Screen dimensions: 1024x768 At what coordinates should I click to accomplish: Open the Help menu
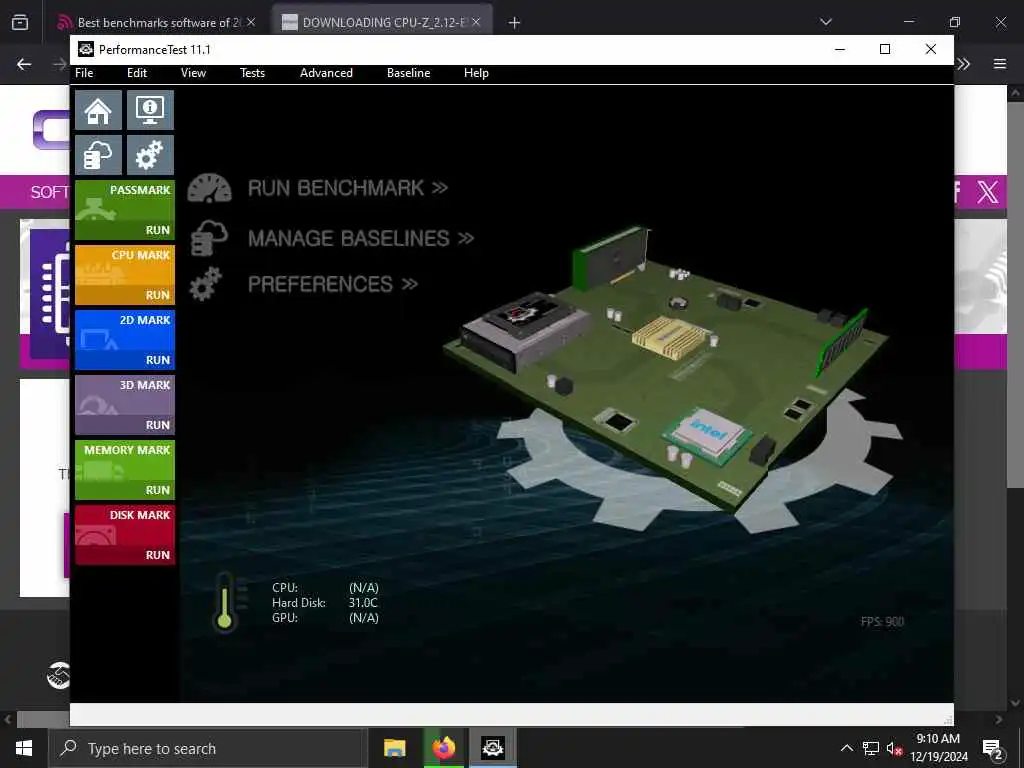[476, 73]
